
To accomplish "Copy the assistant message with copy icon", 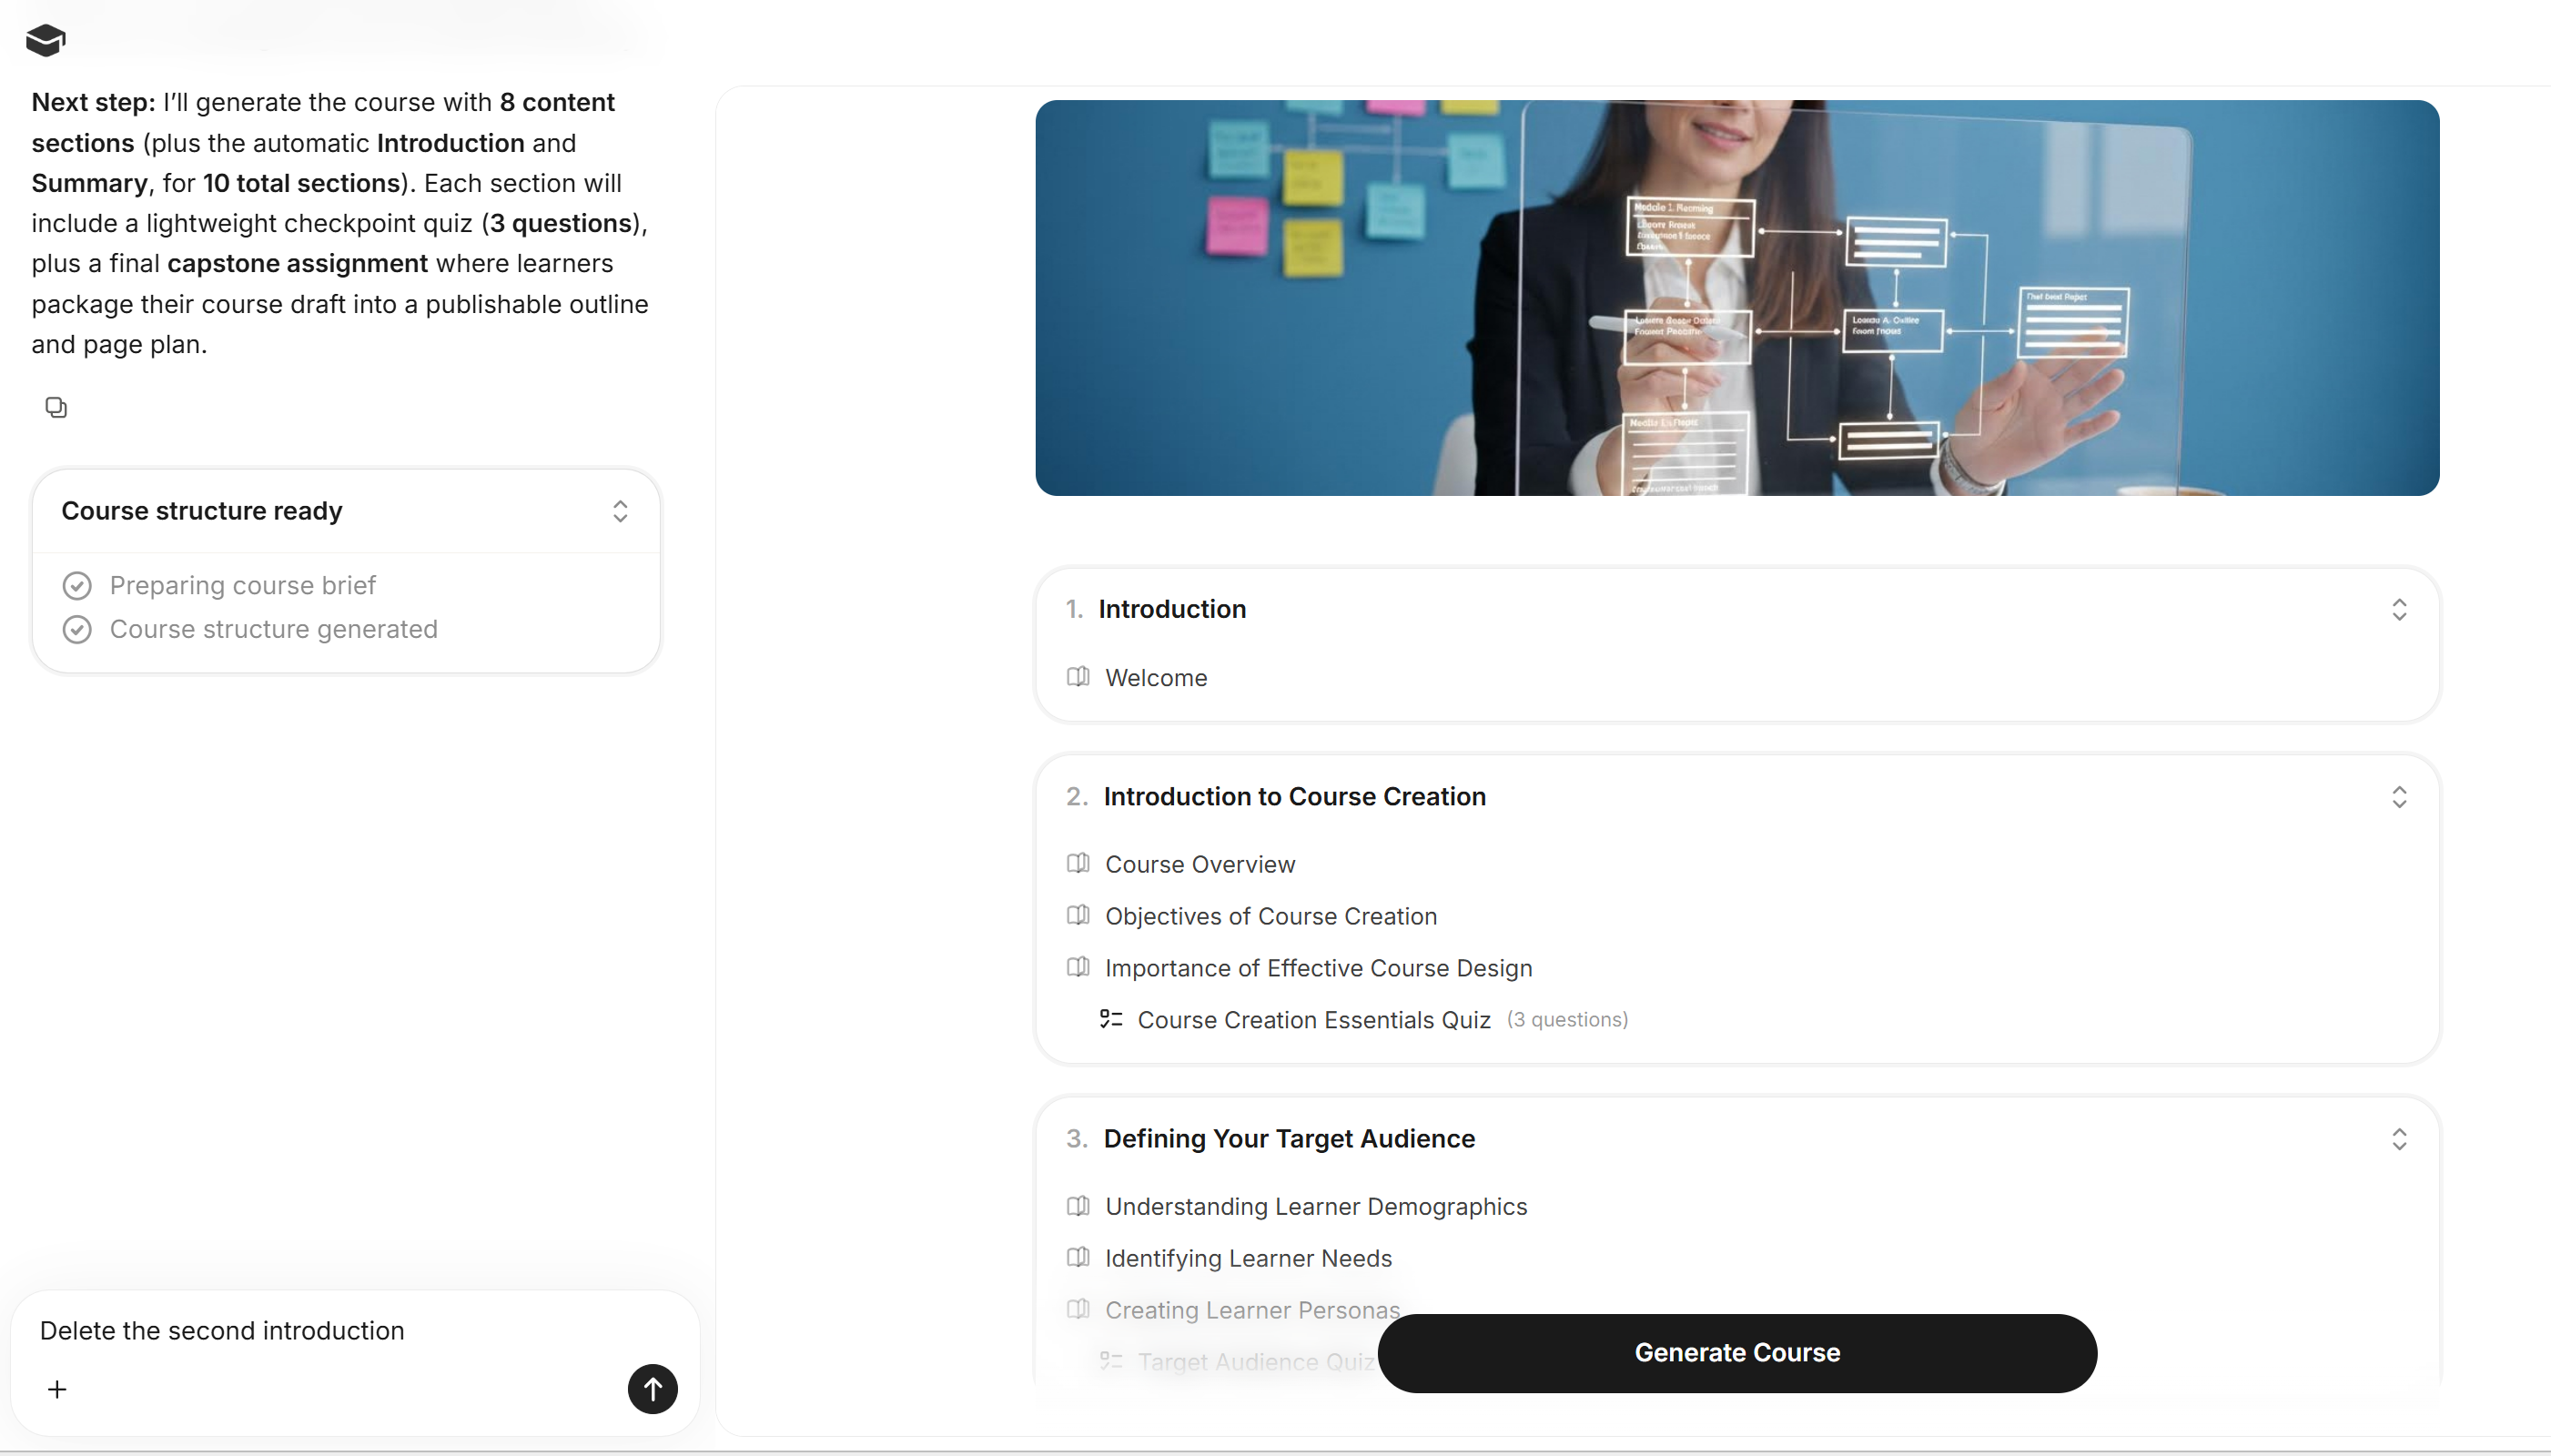I will tap(56, 407).
